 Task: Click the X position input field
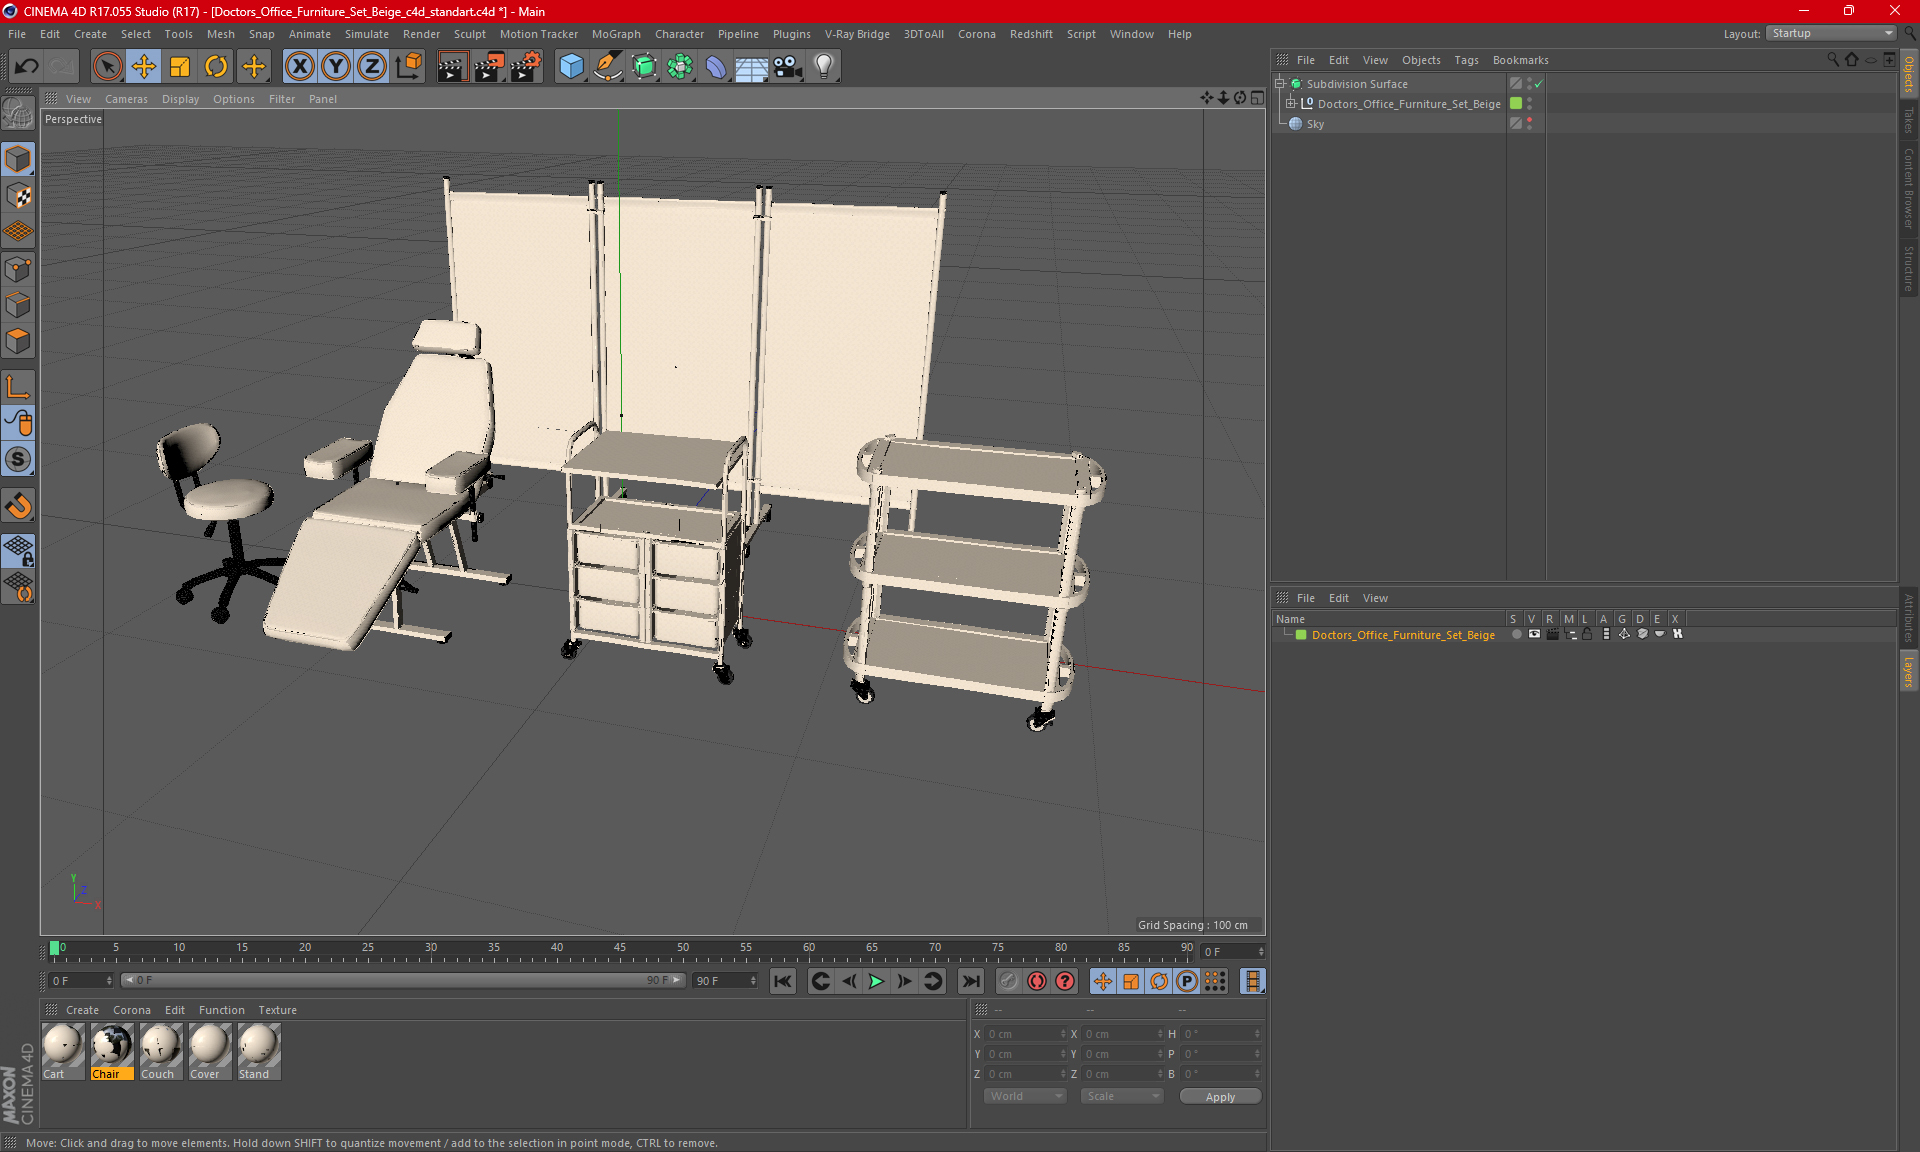click(x=1026, y=1034)
